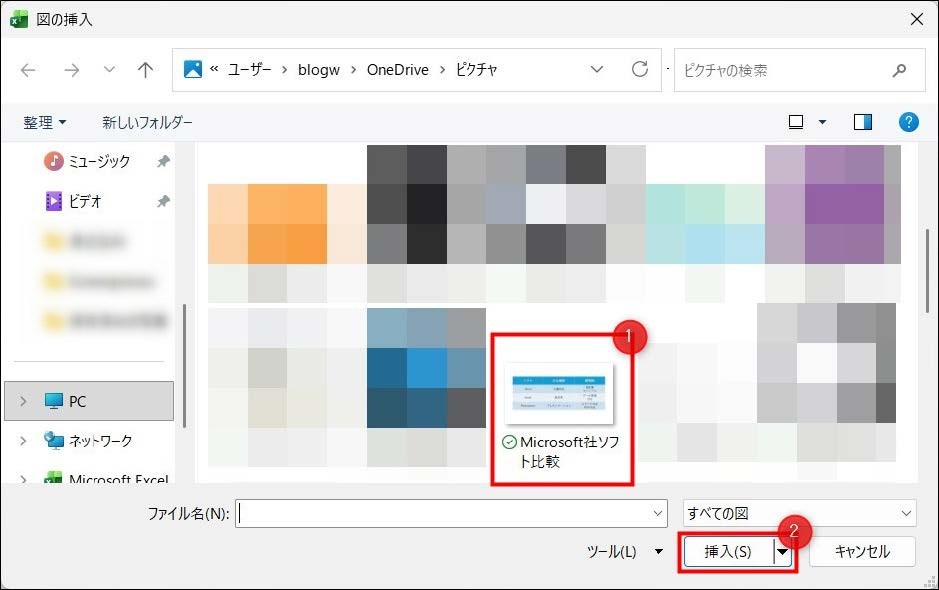939x590 pixels.
Task: Toggle the preview pane icon
Action: (862, 122)
